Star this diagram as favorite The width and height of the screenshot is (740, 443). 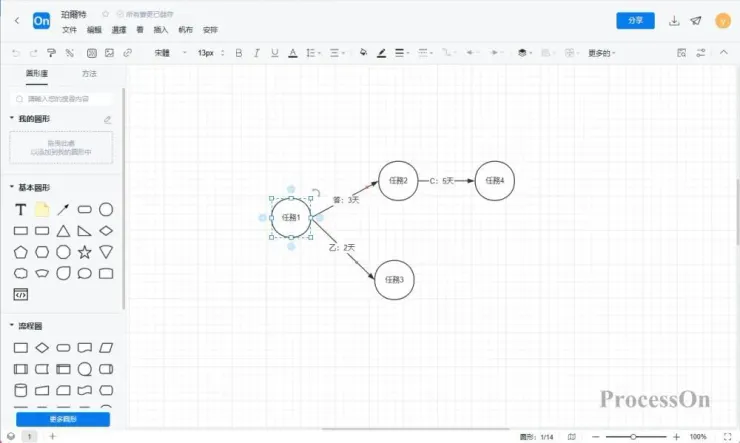pos(105,14)
